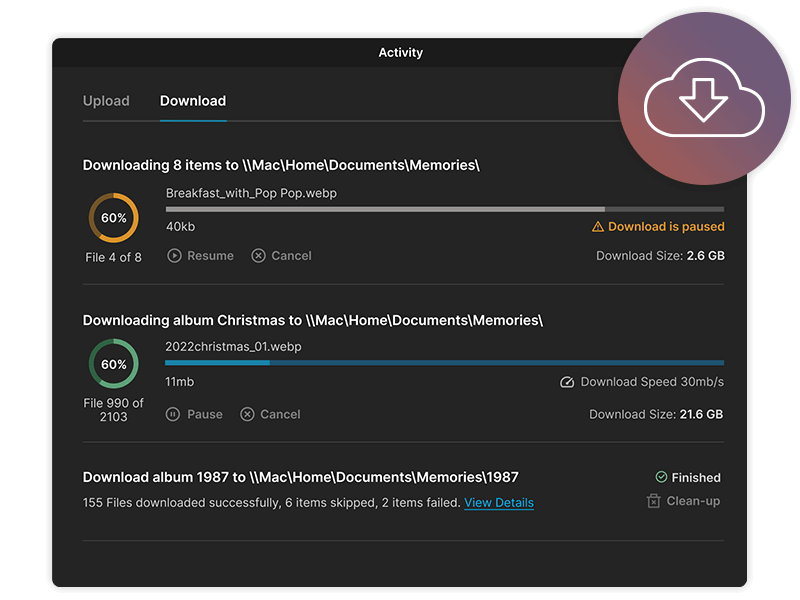
Task: Click the orange 60% progress ring
Action: coord(114,218)
